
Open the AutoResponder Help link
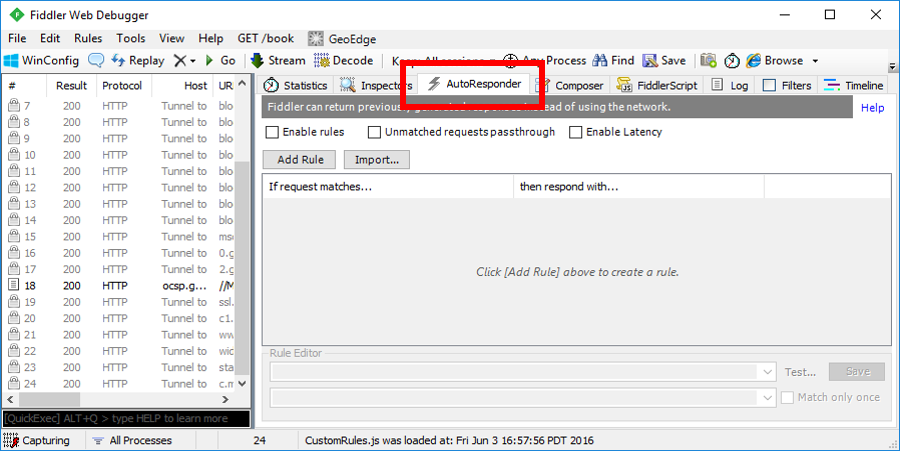click(x=872, y=108)
